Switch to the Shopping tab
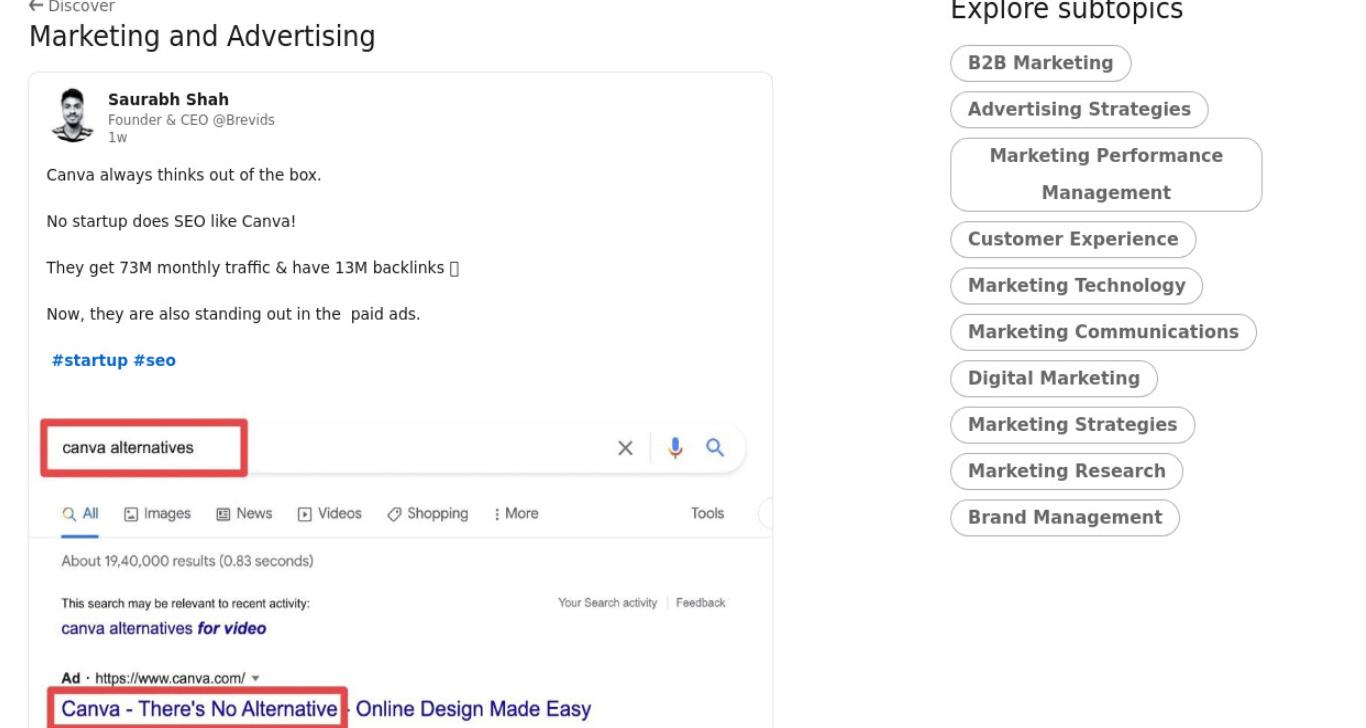 pyautogui.click(x=427, y=513)
